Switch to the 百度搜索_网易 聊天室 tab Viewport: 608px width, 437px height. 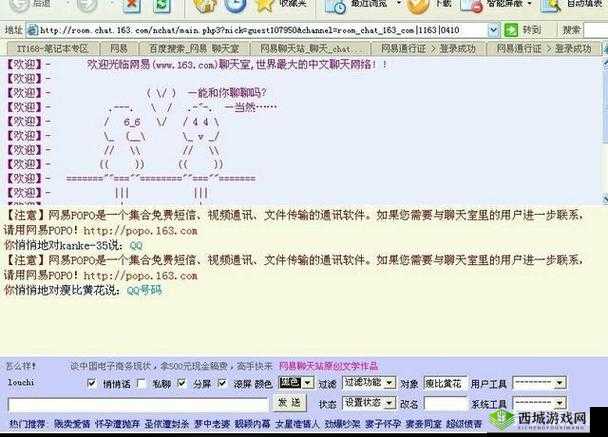(x=194, y=48)
